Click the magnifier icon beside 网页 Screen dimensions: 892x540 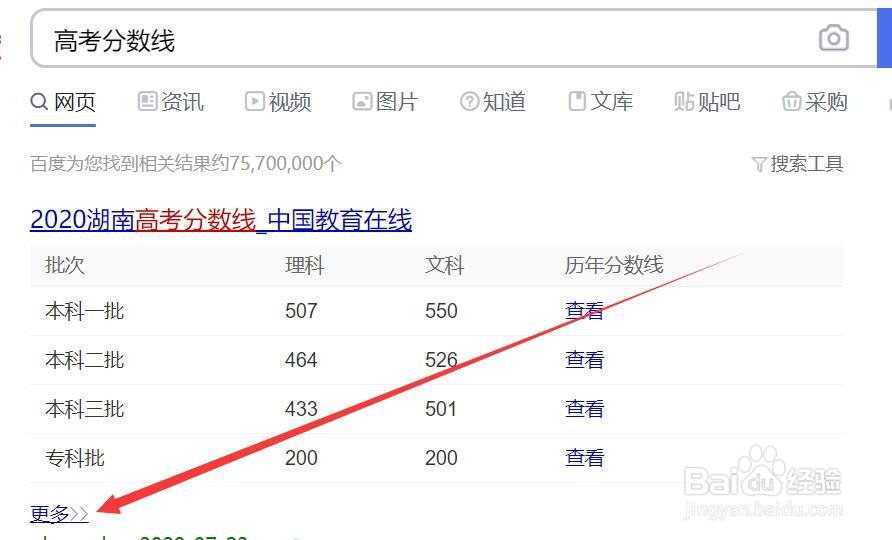click(x=39, y=102)
